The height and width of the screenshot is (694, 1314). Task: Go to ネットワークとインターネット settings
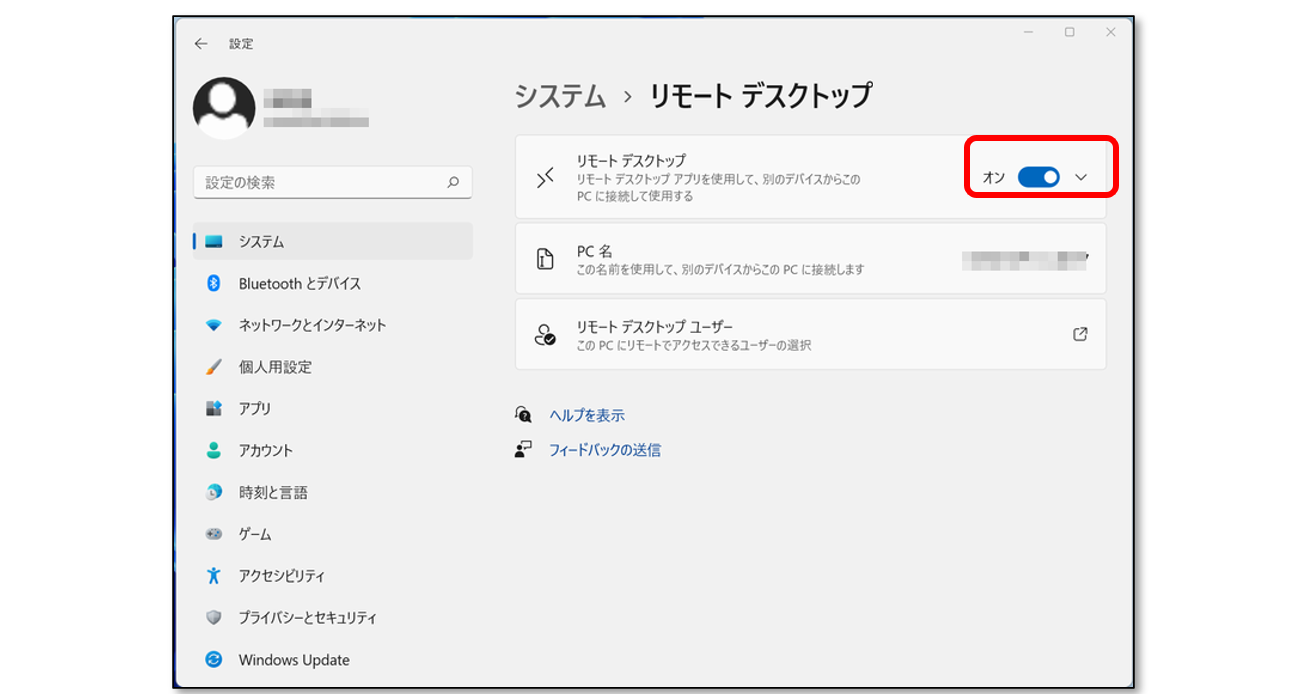click(x=333, y=326)
